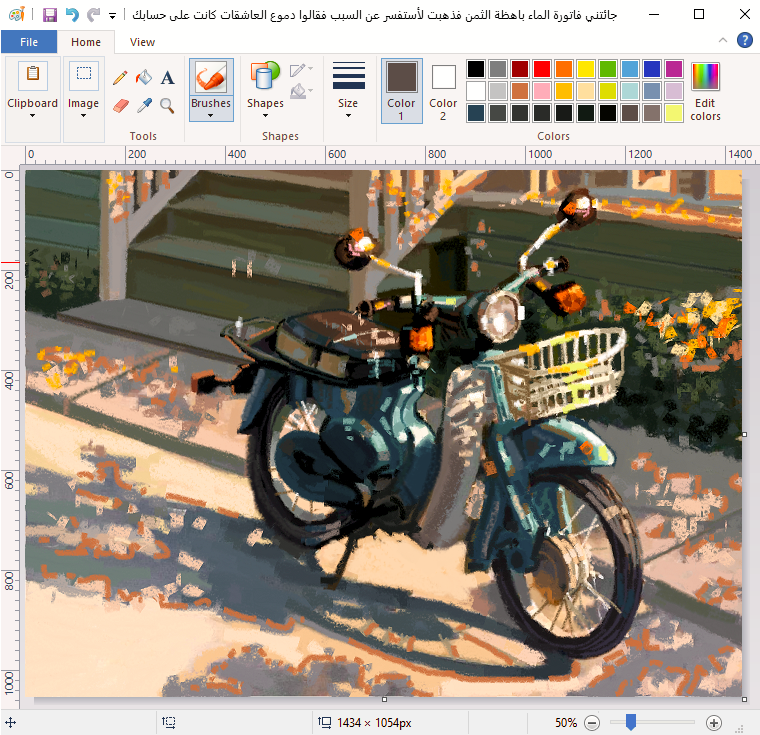
Task: Open the Shapes gallery icon
Action: [x=265, y=76]
